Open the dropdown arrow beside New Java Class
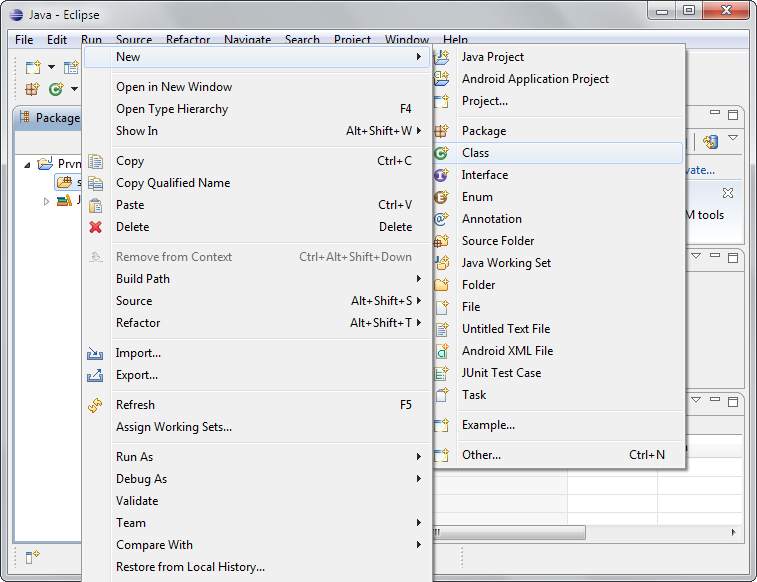 point(74,89)
